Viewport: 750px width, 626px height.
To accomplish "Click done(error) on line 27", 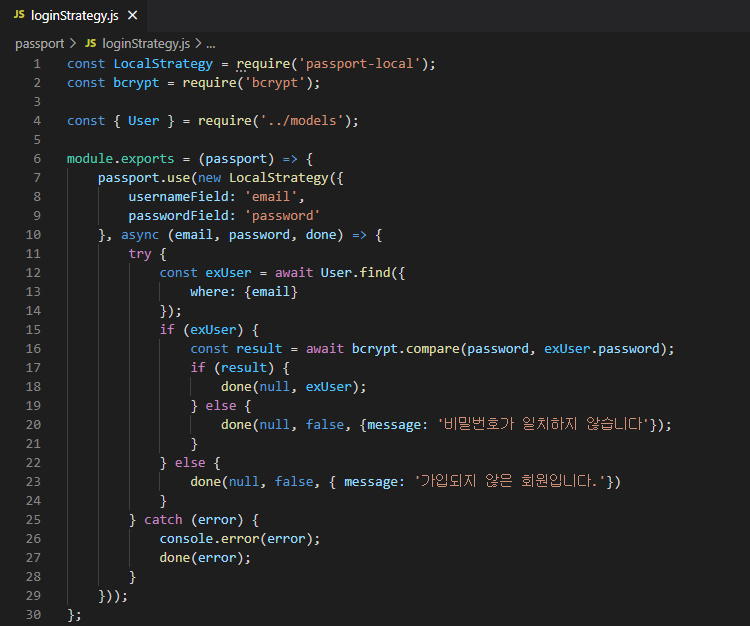I will click(202, 558).
